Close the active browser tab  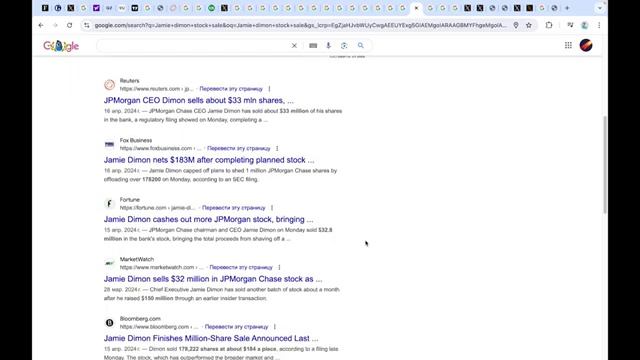pyautogui.click(x=416, y=8)
